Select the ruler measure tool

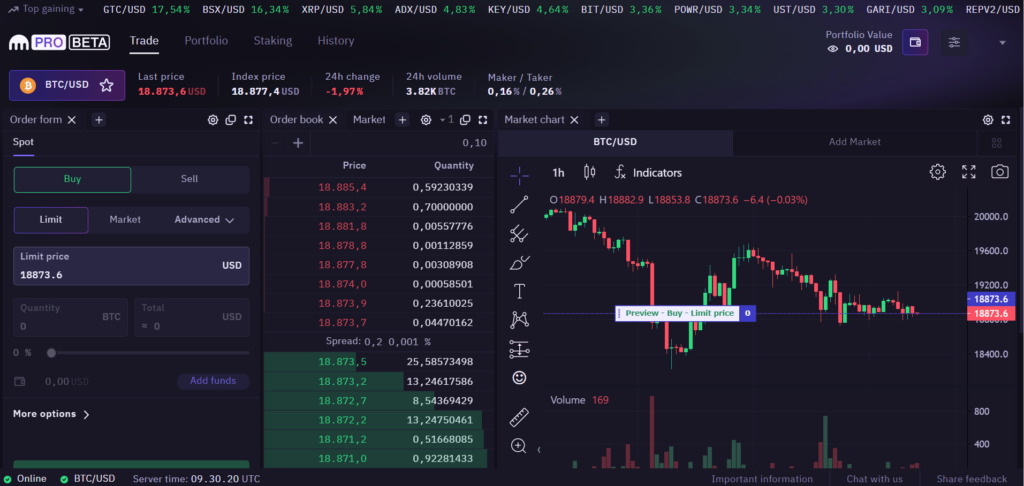(x=519, y=417)
